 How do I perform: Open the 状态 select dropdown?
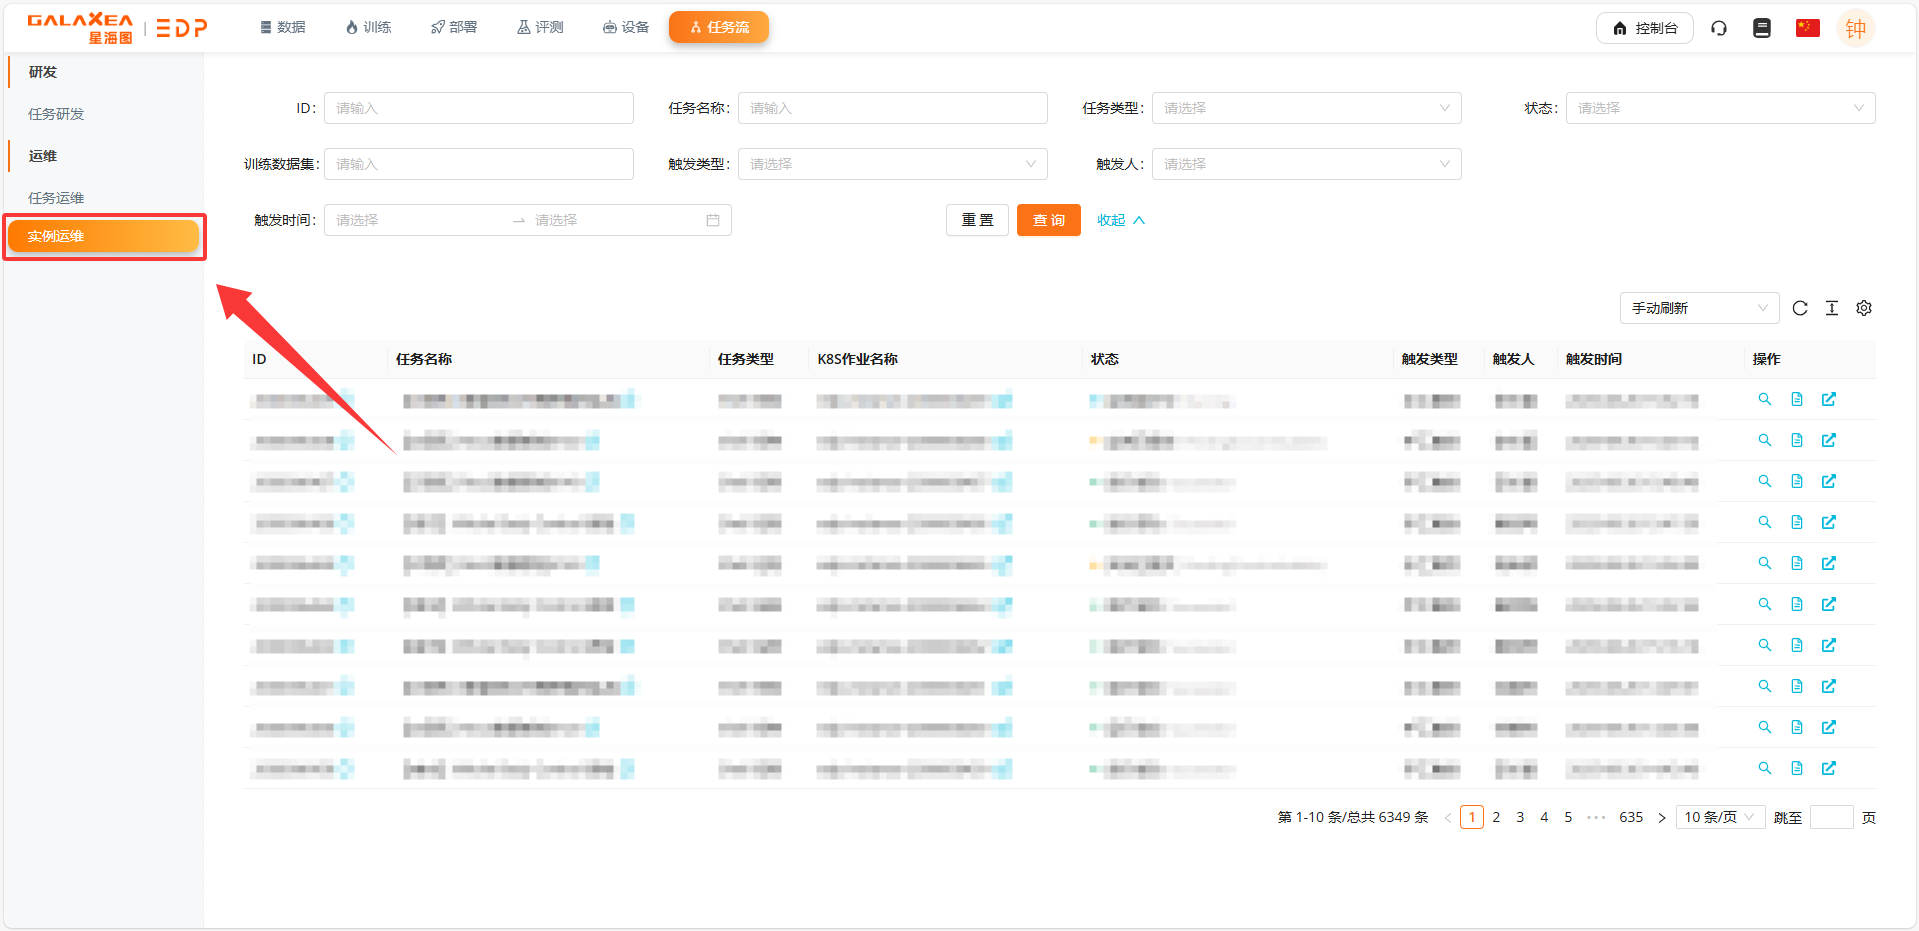[1720, 108]
